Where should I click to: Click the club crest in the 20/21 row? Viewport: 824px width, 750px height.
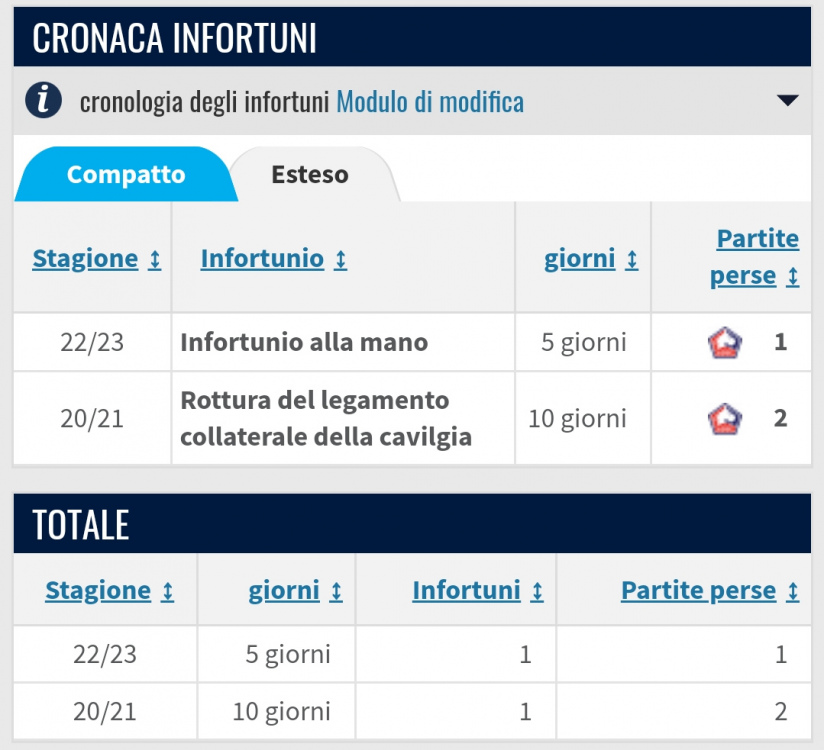tap(725, 419)
